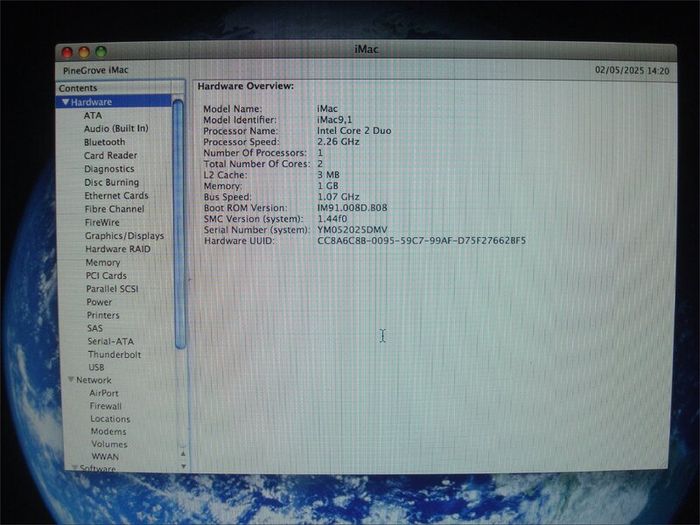Select Fibre Channel item
The height and width of the screenshot is (525, 700).
pyautogui.click(x=115, y=209)
